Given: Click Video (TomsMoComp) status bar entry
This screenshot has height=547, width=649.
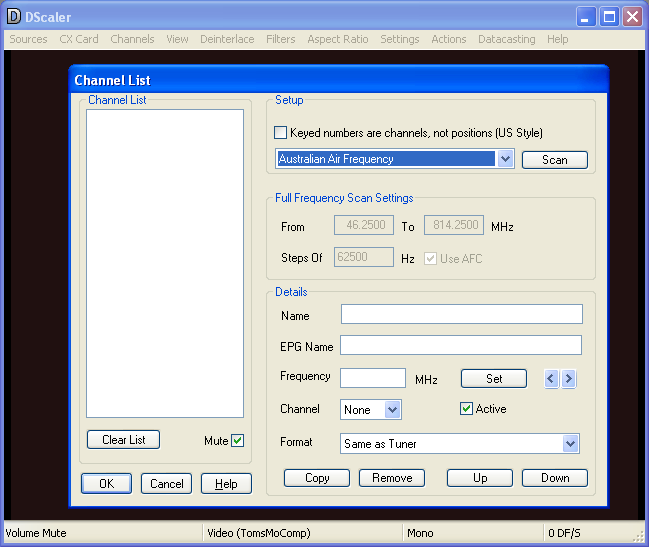Looking at the screenshot, I should [x=259, y=533].
